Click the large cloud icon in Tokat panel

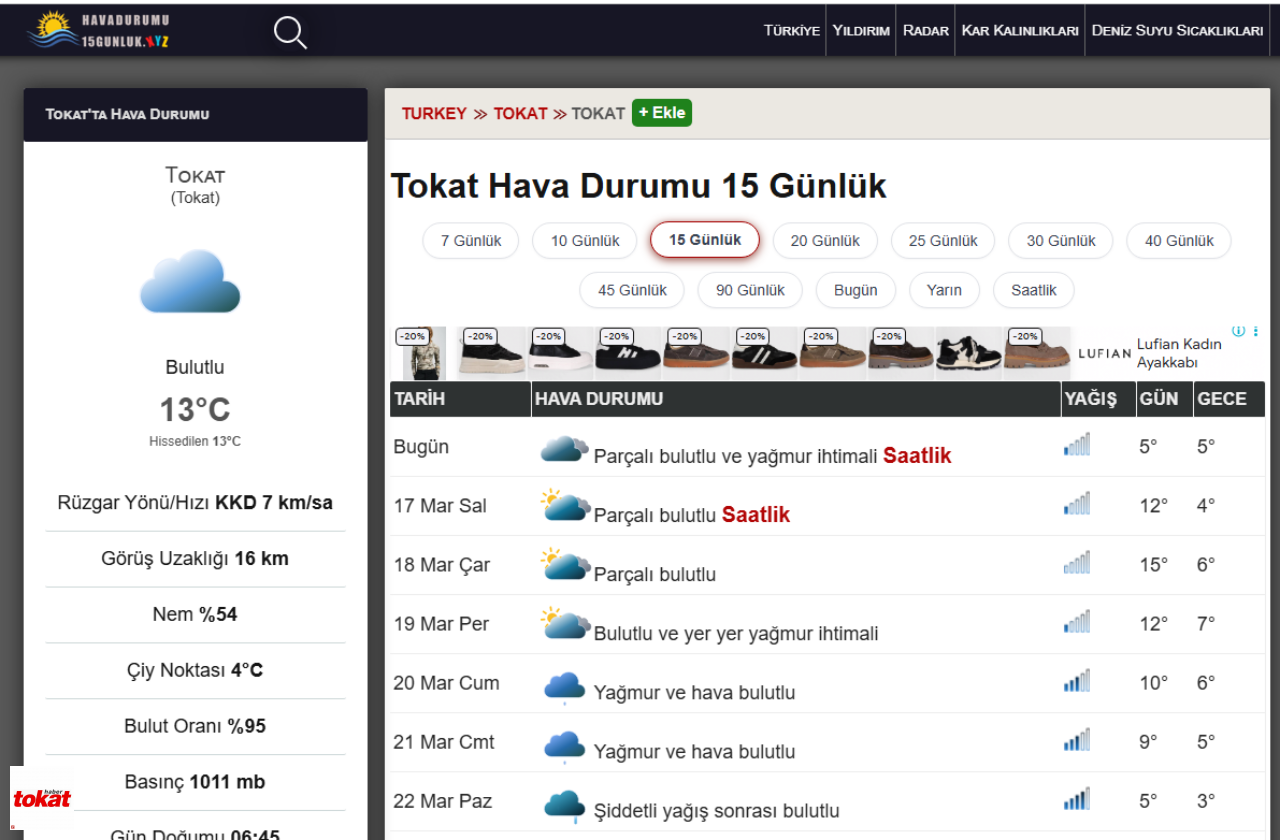click(190, 282)
